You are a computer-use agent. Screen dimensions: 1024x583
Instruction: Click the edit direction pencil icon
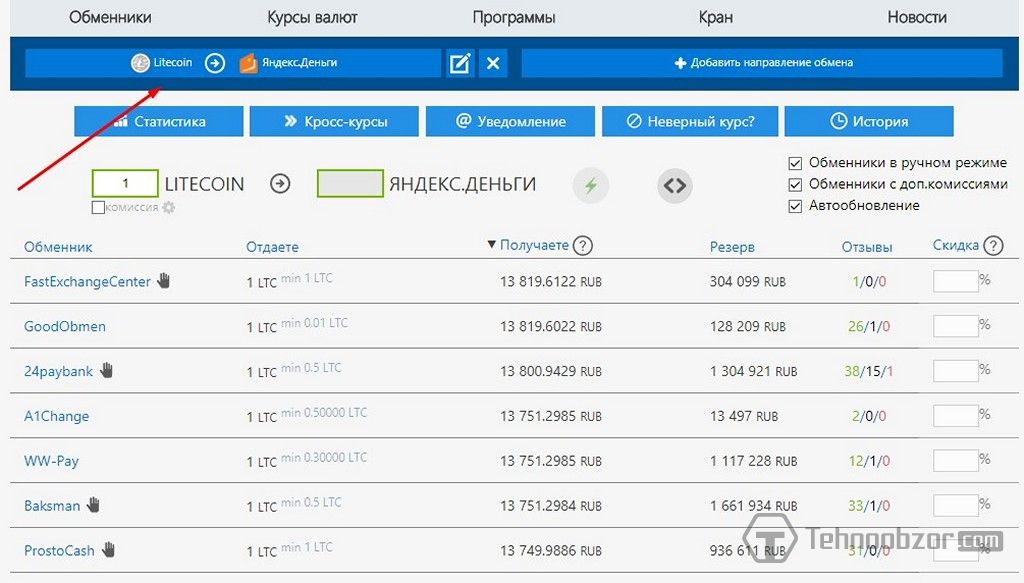click(x=460, y=63)
